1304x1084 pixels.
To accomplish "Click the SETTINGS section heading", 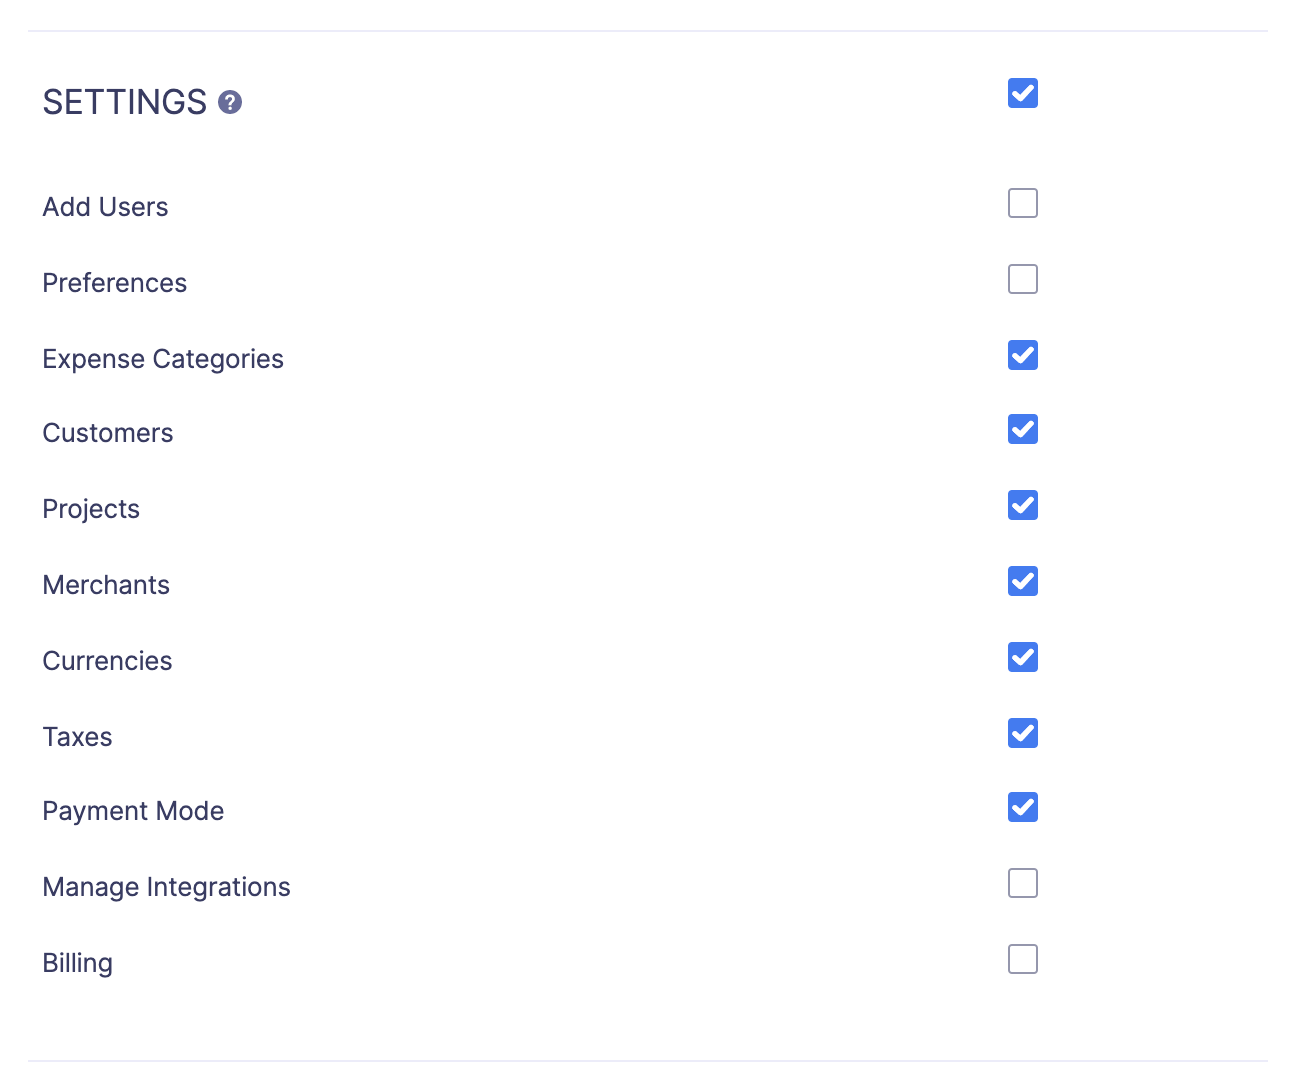I will tap(124, 102).
